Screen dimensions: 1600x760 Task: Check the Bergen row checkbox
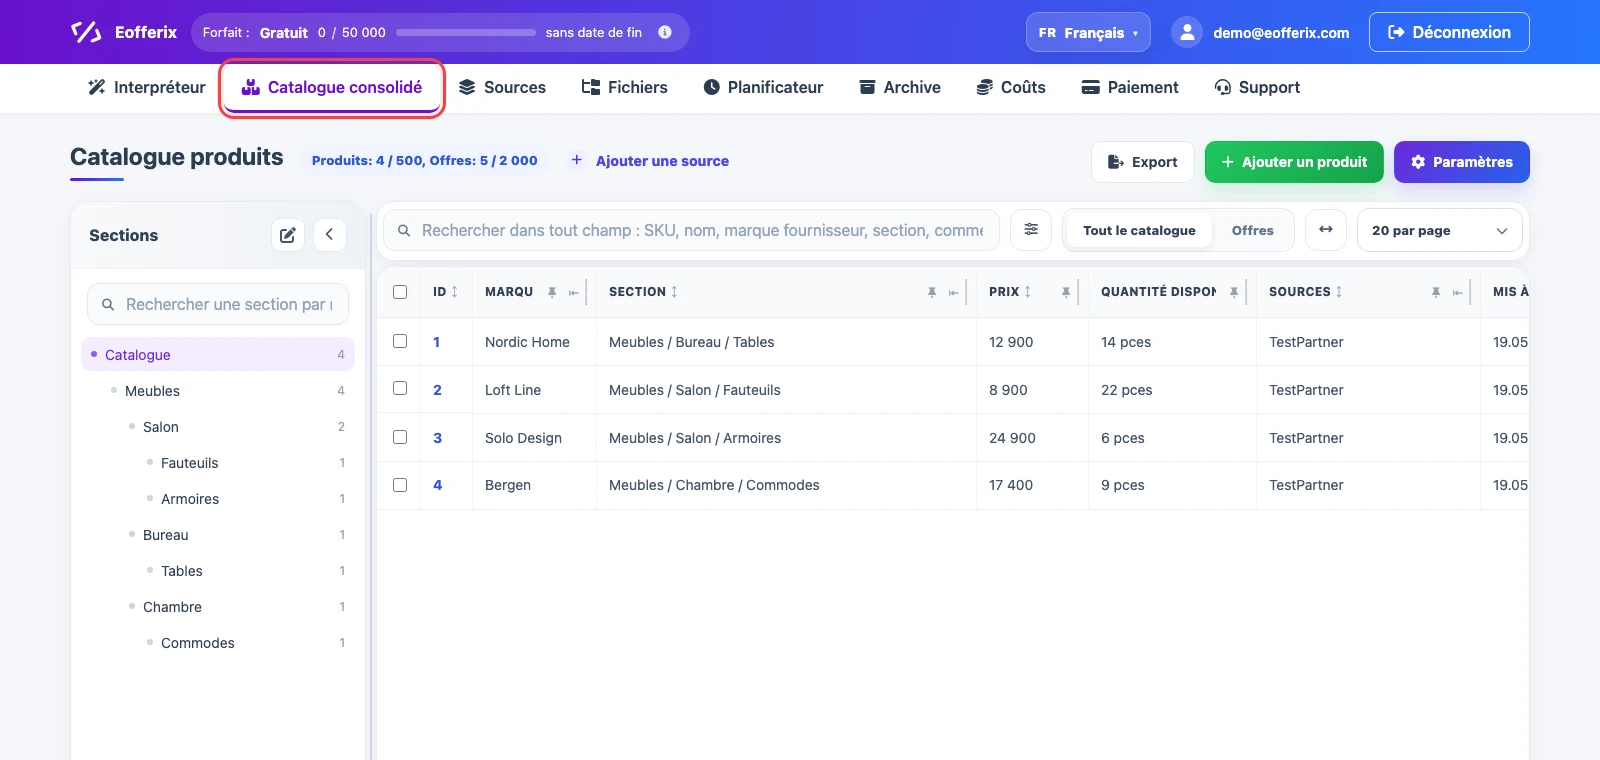[x=400, y=485]
